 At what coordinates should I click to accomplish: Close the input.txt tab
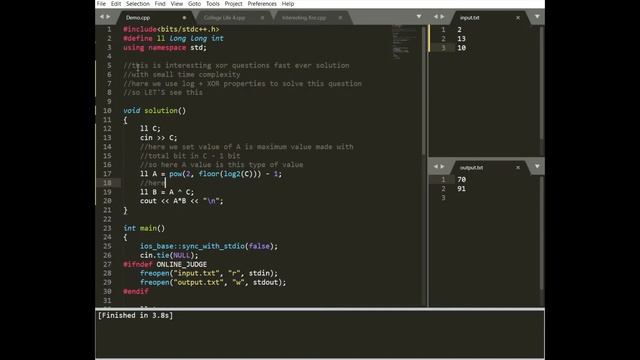click(x=518, y=18)
